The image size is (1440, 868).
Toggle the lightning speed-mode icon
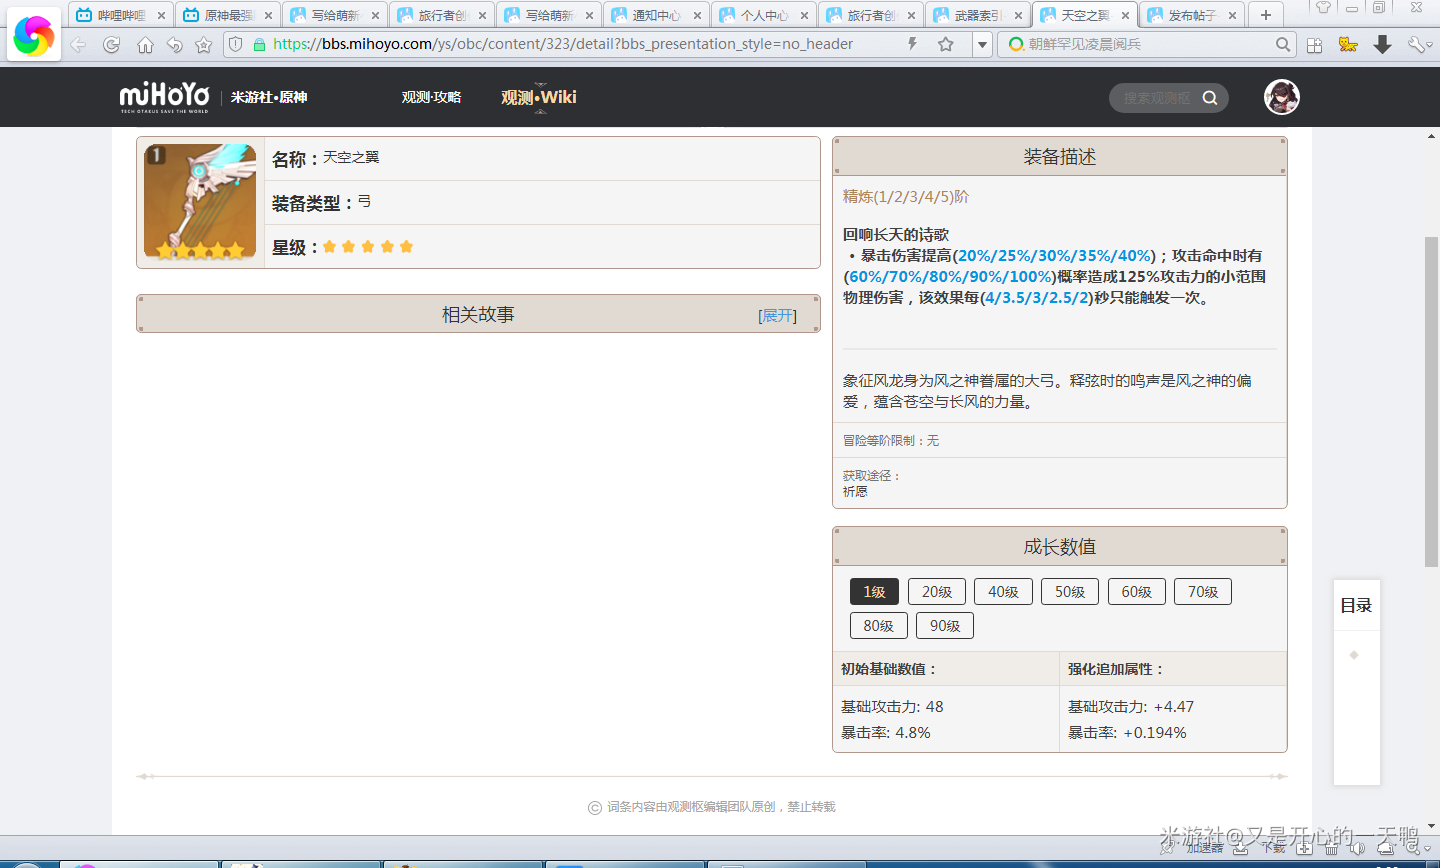click(912, 44)
